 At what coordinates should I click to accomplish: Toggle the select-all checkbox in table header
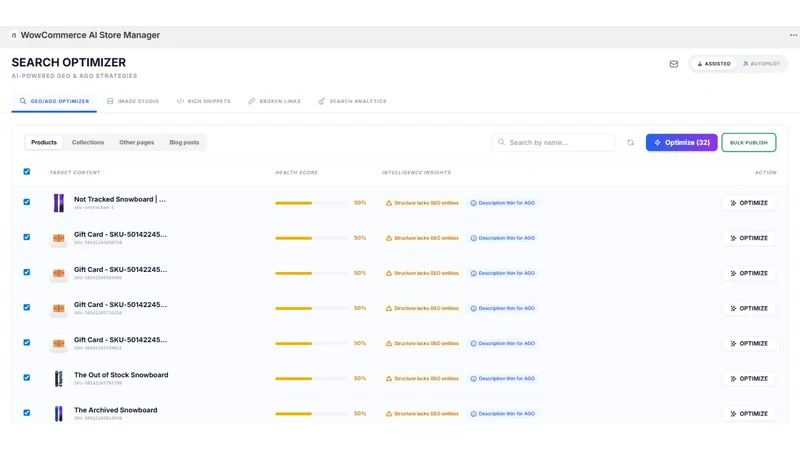click(27, 171)
